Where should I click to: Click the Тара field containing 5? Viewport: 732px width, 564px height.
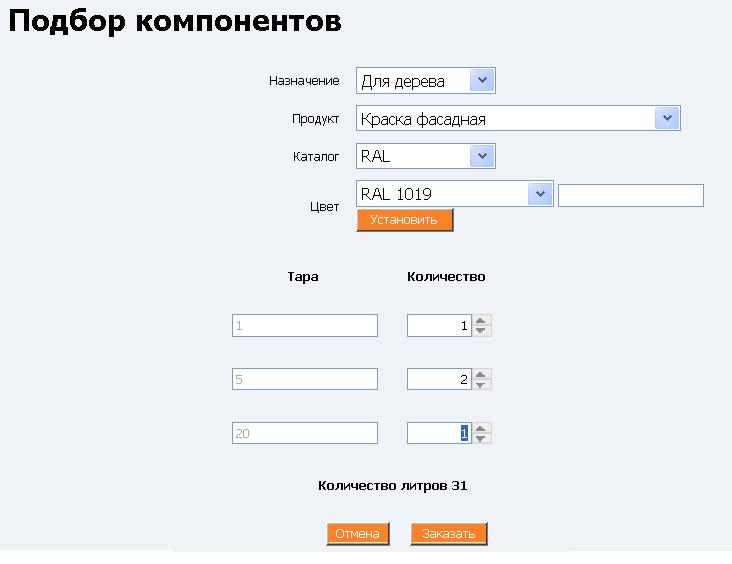click(305, 380)
